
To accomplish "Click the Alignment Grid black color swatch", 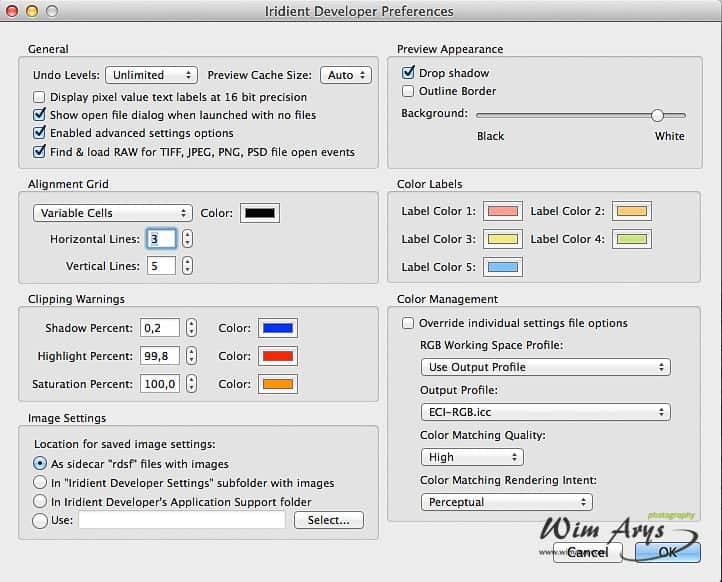I will point(260,213).
